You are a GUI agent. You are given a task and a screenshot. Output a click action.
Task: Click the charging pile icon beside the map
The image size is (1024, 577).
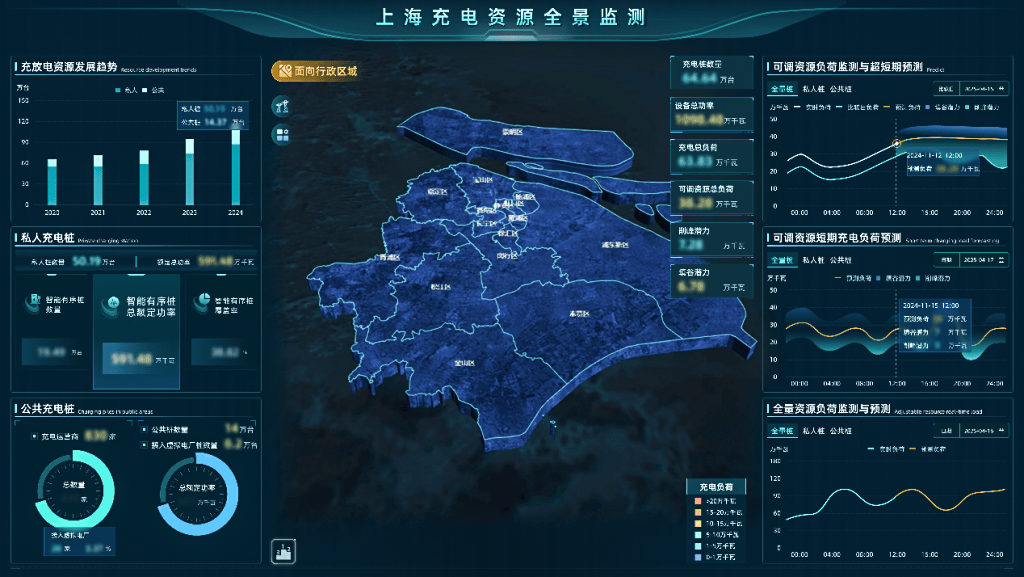pos(281,106)
